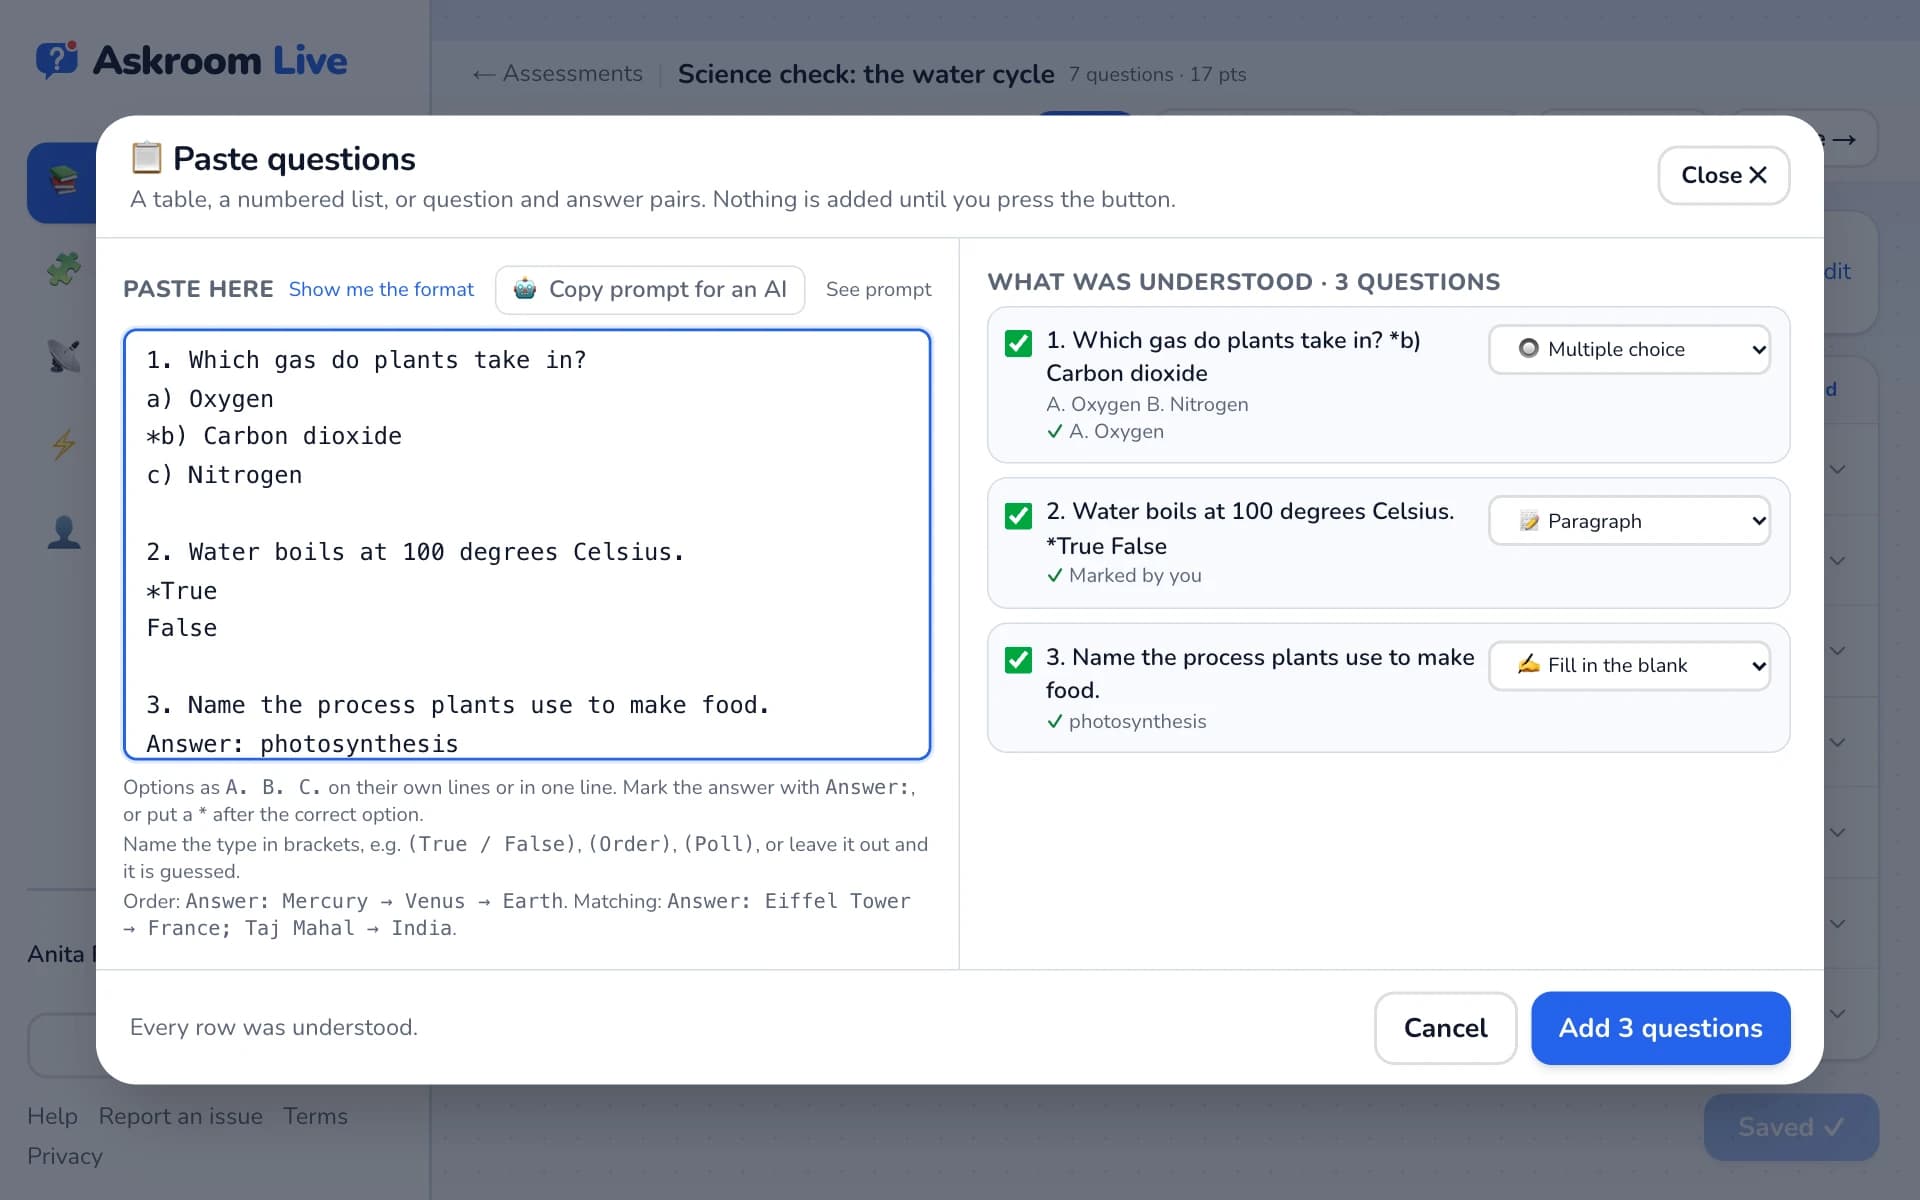Uncheck question 1 Which gas do plants

point(1018,343)
